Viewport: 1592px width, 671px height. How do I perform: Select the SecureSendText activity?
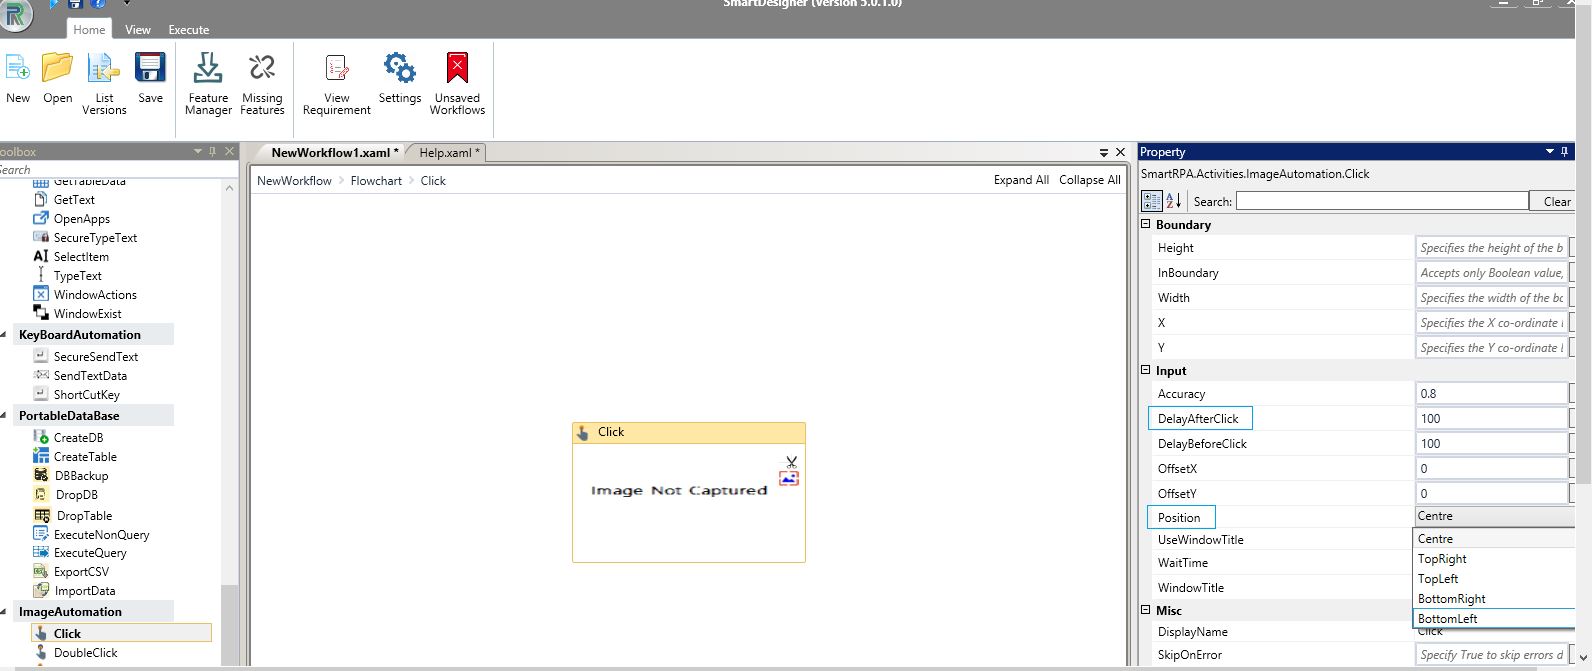[x=96, y=357]
